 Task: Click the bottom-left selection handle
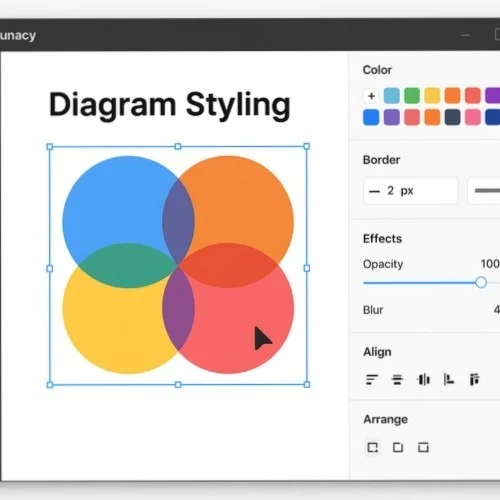click(x=50, y=385)
